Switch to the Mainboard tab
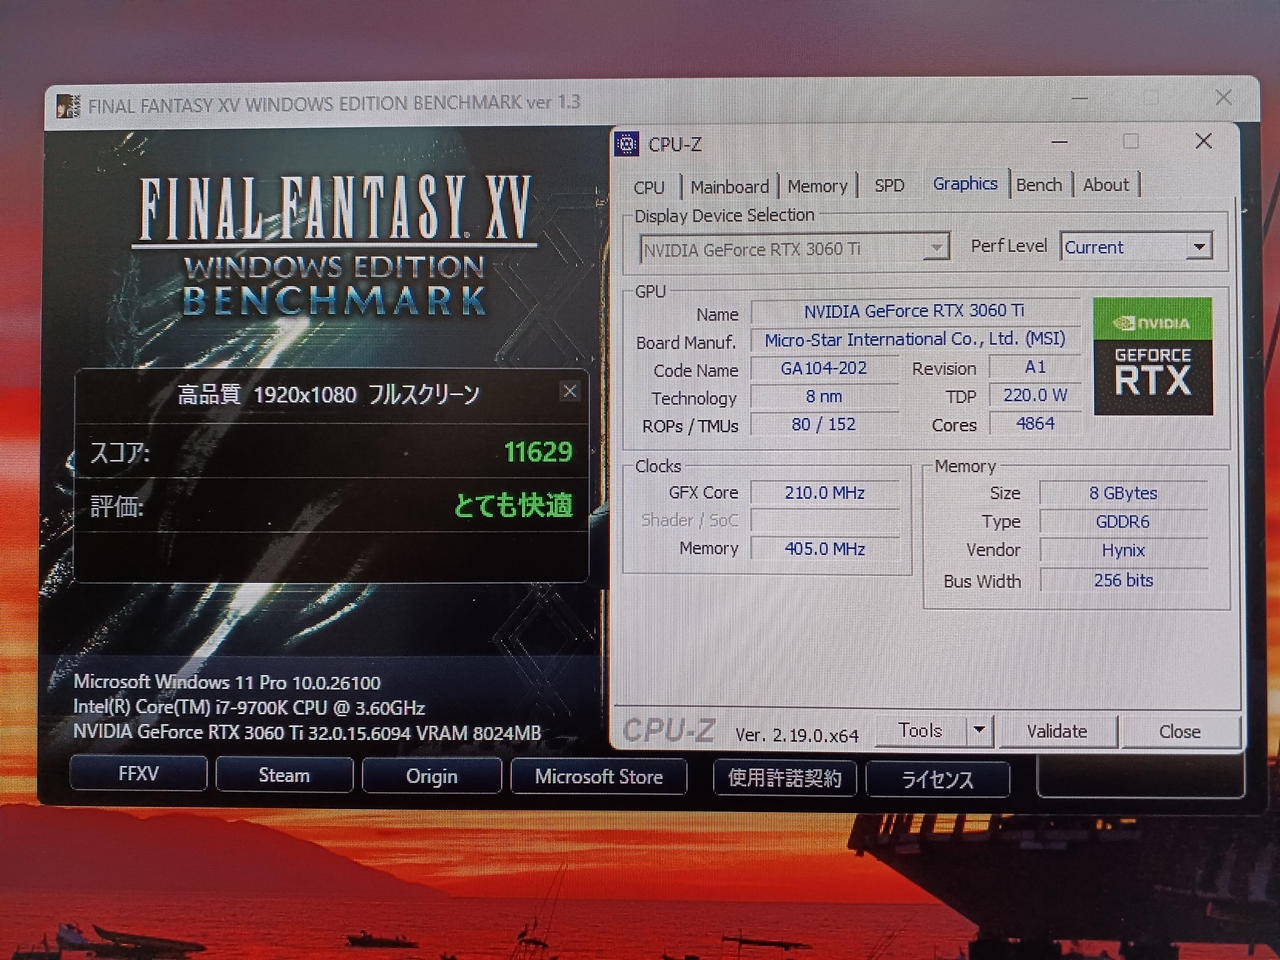Viewport: 1280px width, 960px height. tap(730, 187)
